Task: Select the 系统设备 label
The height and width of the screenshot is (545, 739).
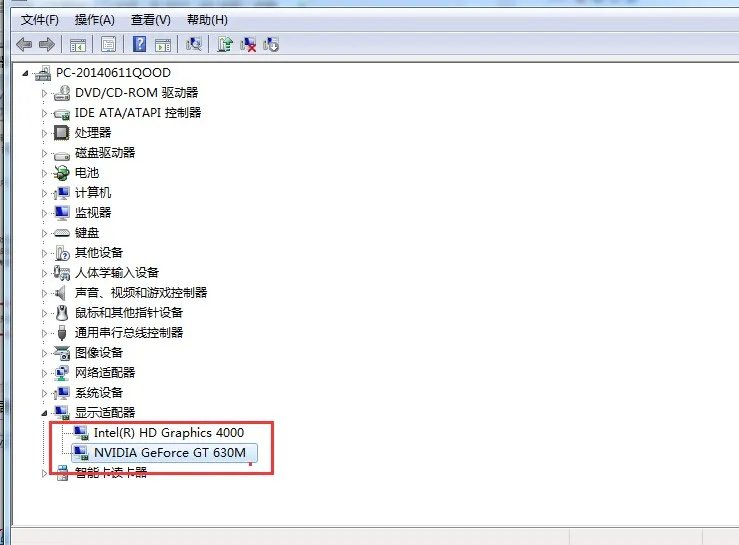Action: coord(99,393)
